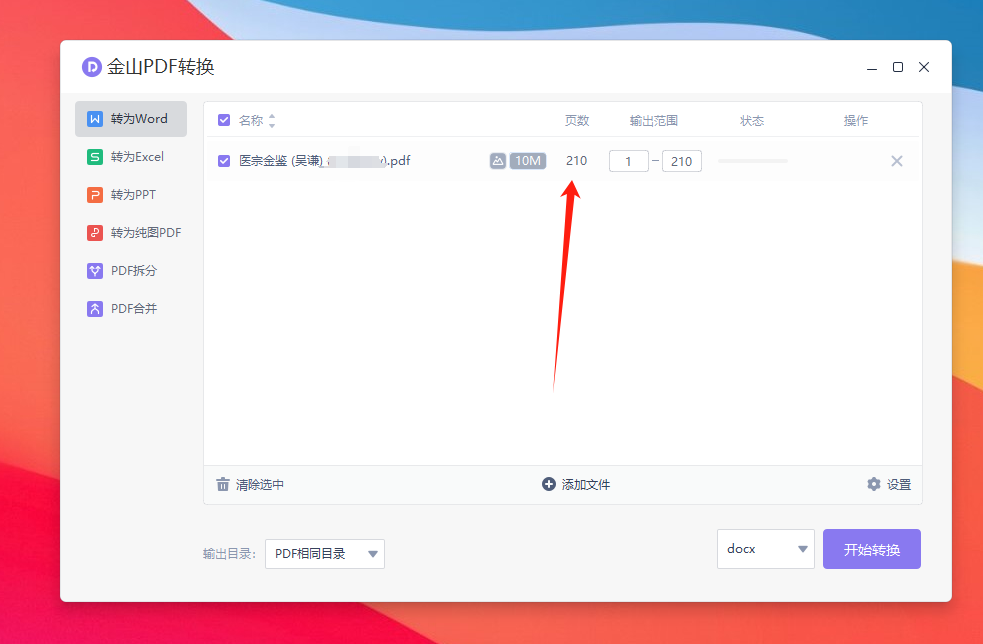Click the 名称 column header text
Viewport: 983px width, 644px height.
coord(251,120)
